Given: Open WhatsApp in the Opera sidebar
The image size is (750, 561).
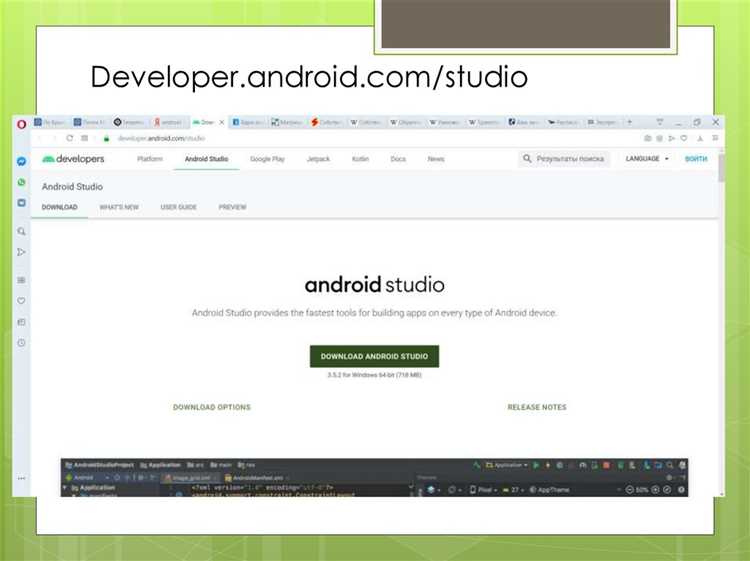Looking at the screenshot, I should [22, 182].
